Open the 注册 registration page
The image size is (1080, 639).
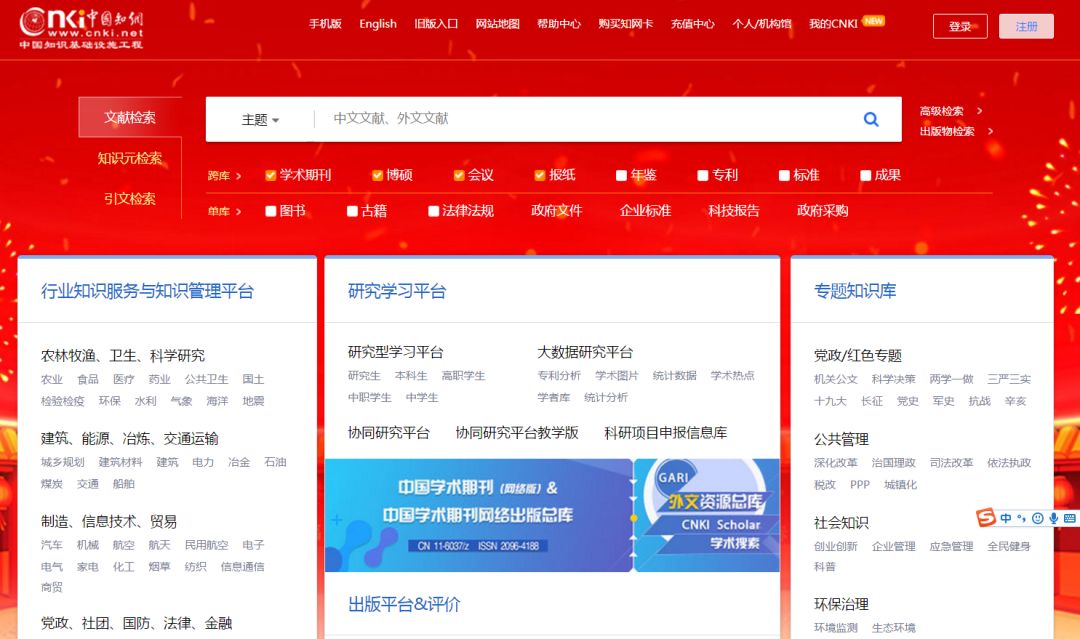click(x=1026, y=26)
